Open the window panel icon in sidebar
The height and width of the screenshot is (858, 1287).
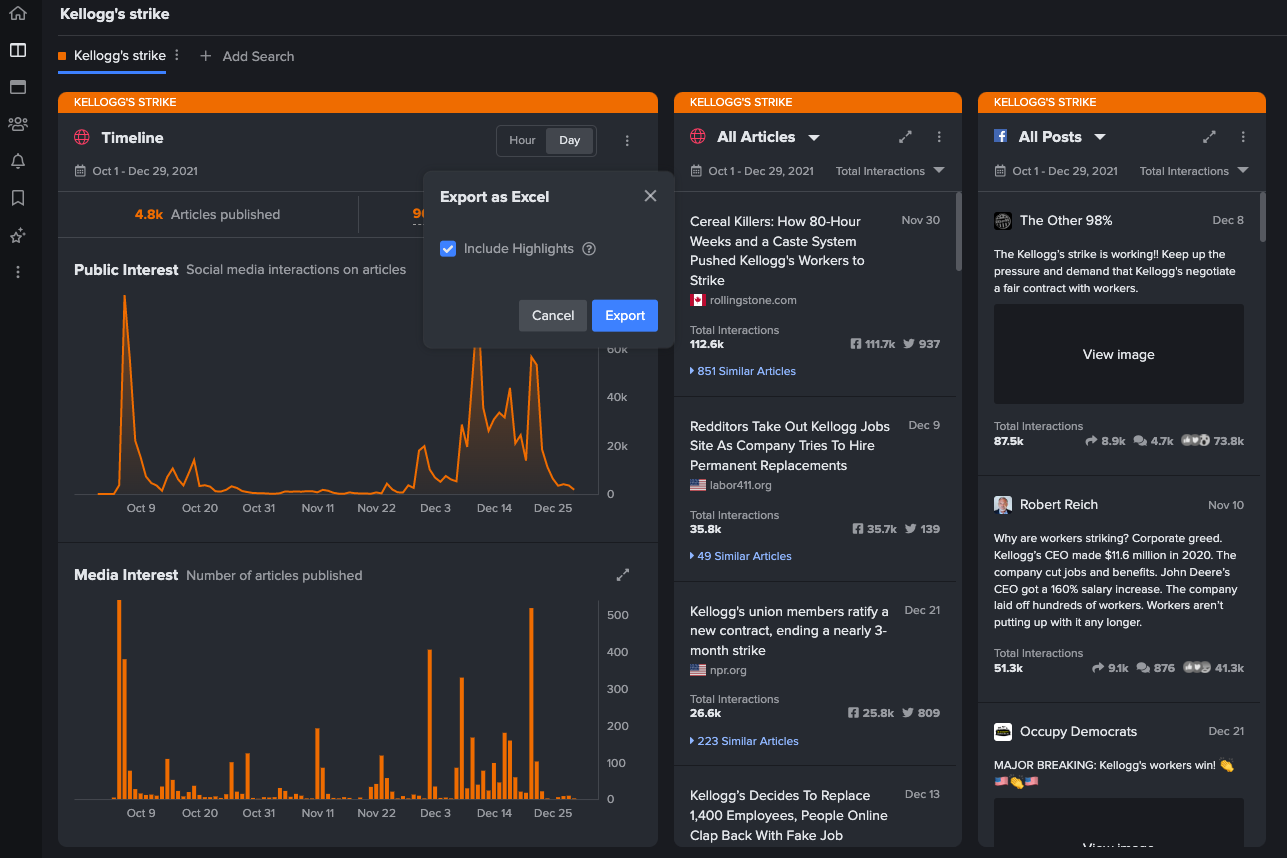coord(17,87)
